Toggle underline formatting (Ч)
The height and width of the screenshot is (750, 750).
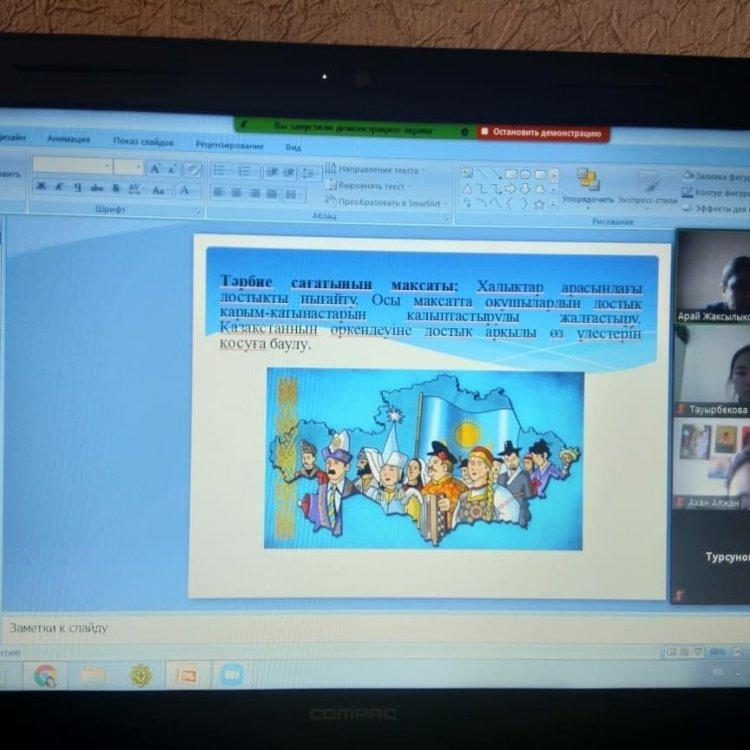(77, 188)
